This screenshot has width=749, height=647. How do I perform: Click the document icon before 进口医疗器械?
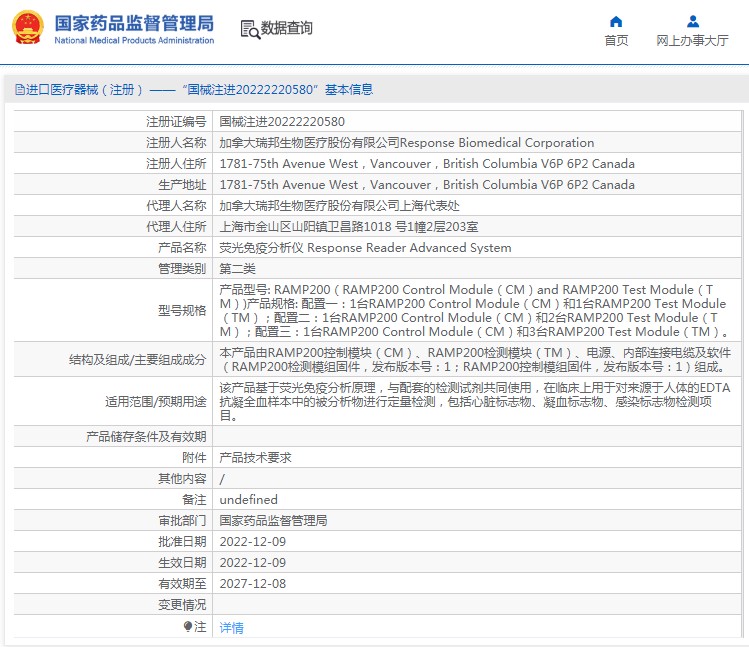[19, 89]
